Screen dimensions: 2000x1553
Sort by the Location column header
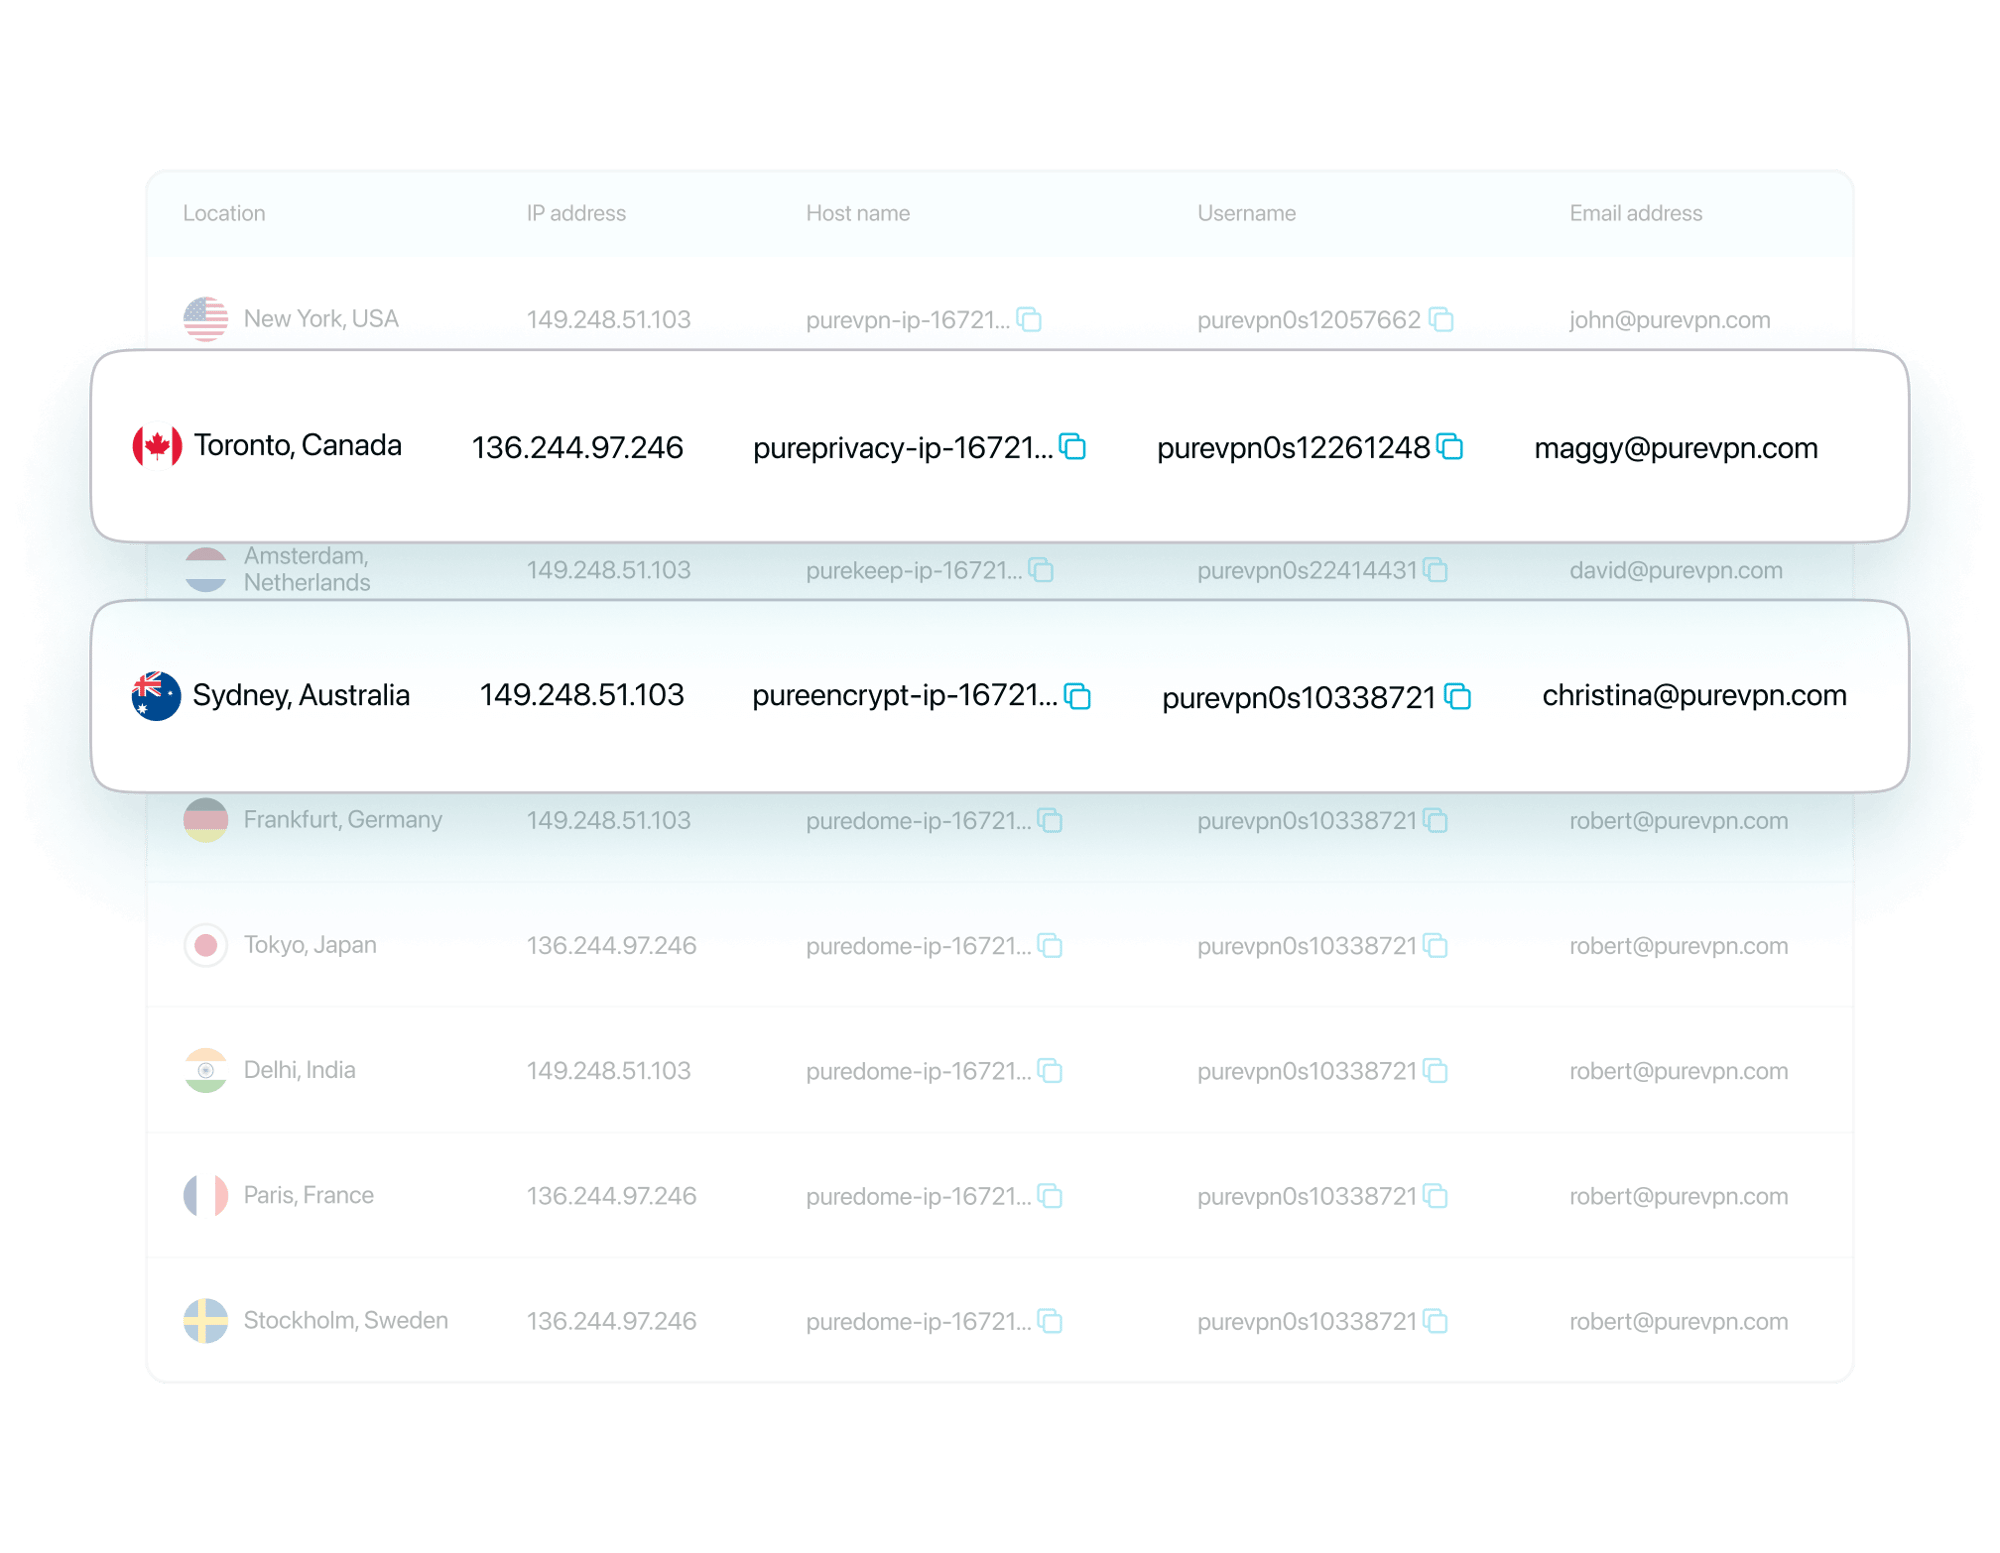click(x=224, y=213)
